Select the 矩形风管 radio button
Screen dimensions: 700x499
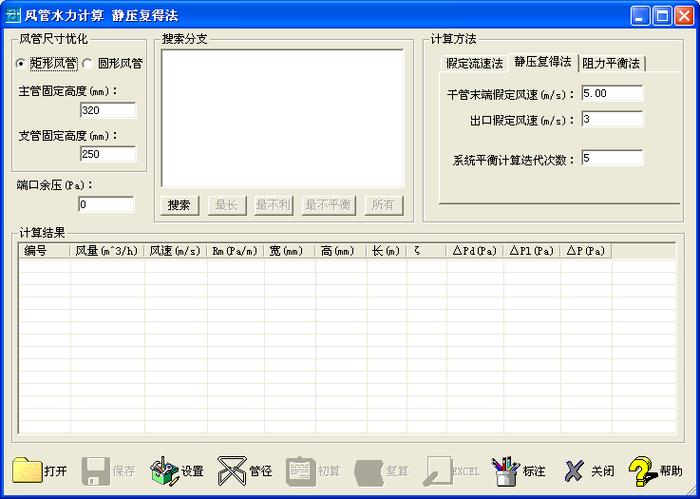click(21, 64)
